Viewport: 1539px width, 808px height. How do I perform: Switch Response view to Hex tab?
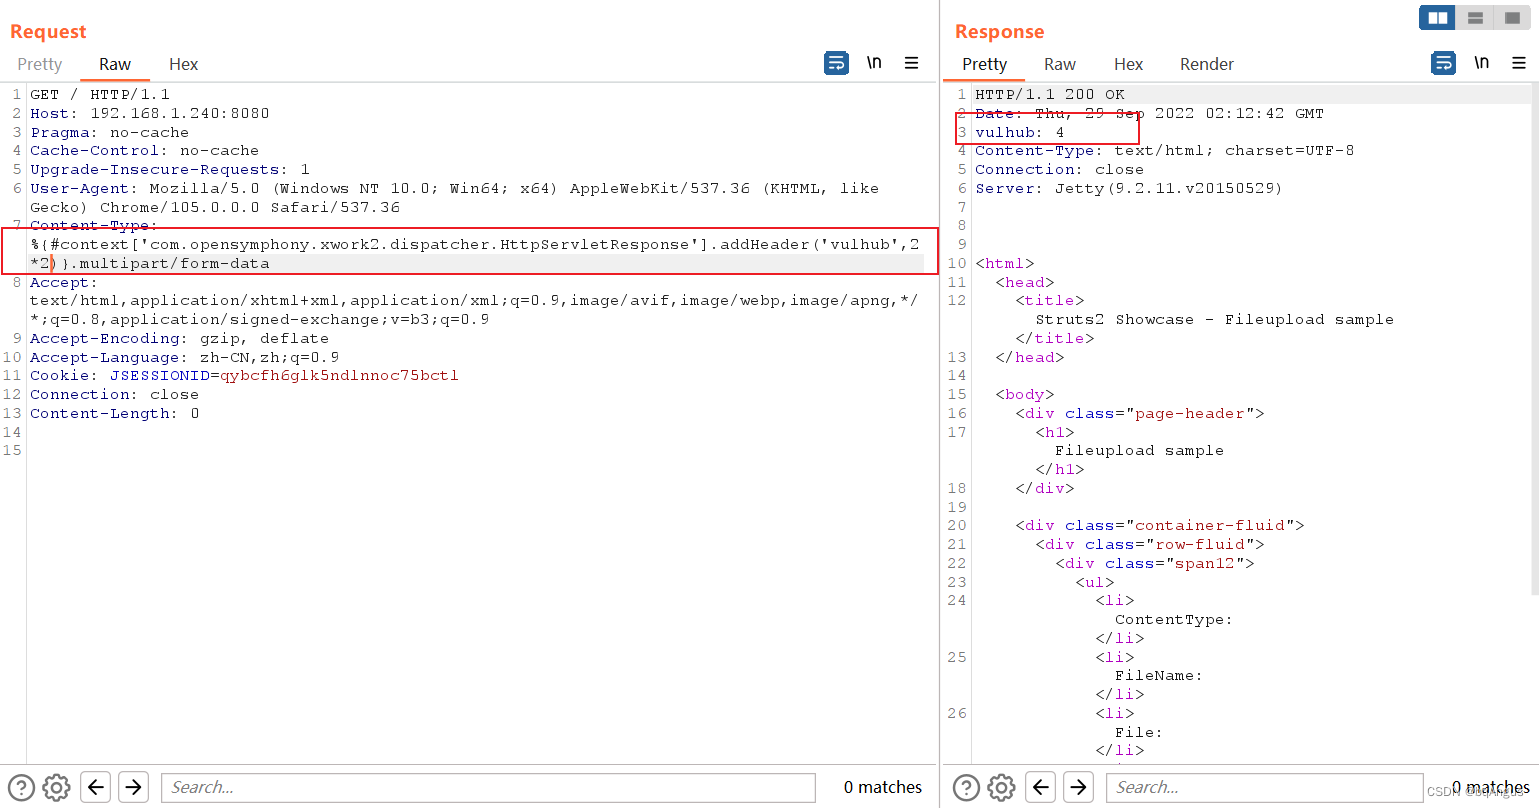(x=1129, y=64)
